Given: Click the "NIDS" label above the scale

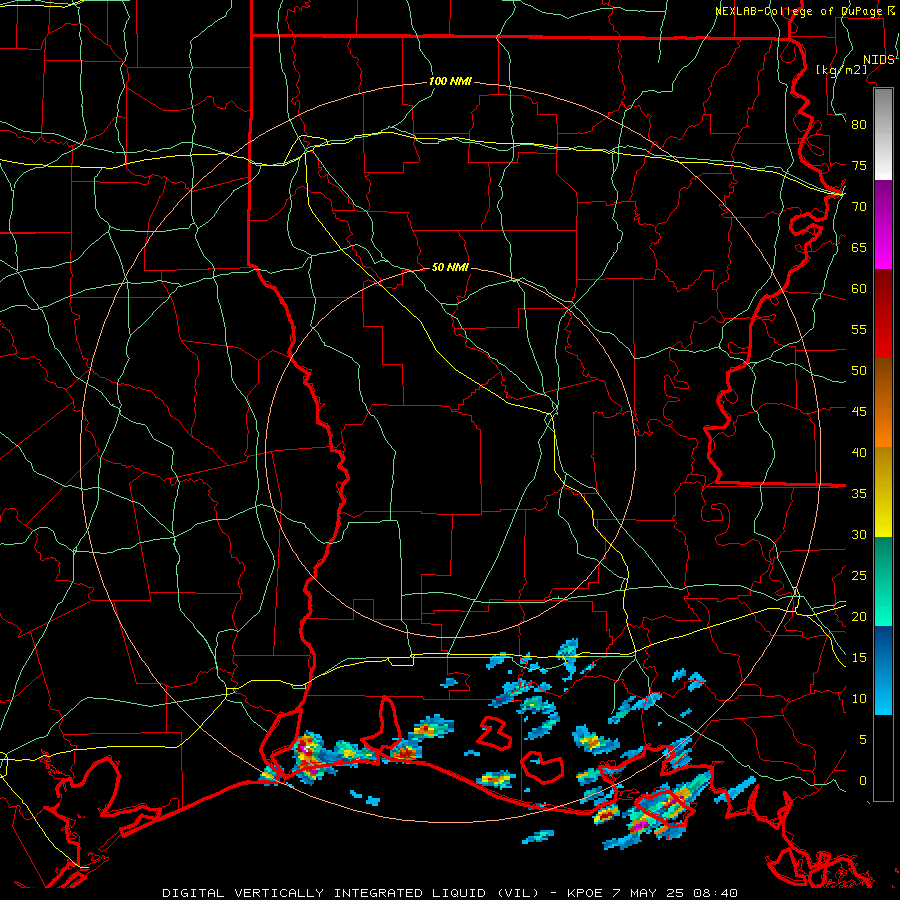Looking at the screenshot, I should (878, 60).
